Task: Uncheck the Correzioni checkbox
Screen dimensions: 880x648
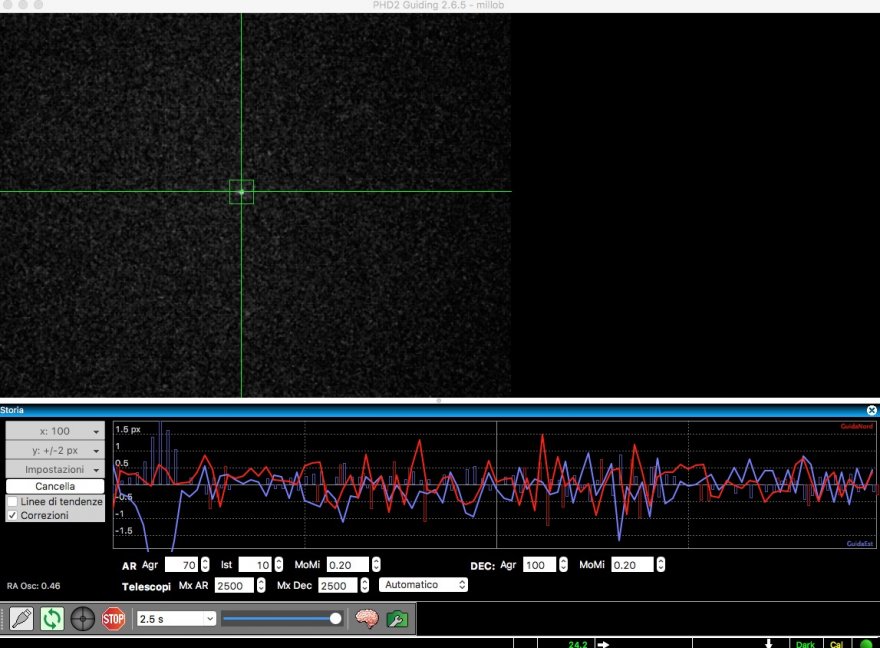Action: click(x=12, y=515)
